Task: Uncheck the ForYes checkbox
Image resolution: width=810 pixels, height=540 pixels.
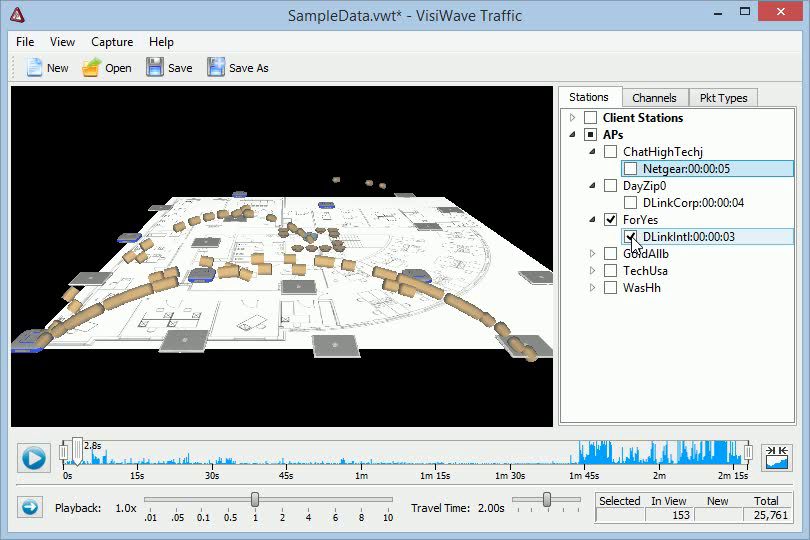Action: 610,220
